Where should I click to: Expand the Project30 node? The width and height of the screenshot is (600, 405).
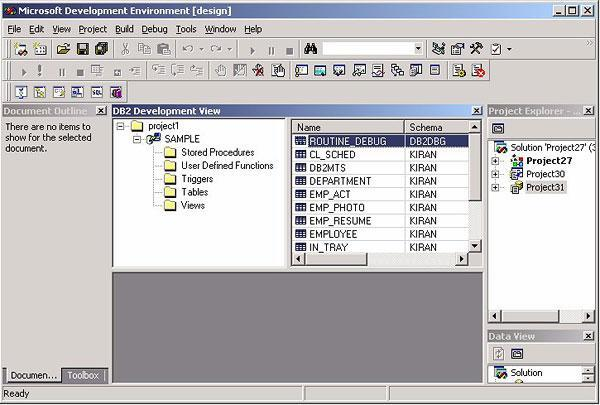(x=495, y=174)
